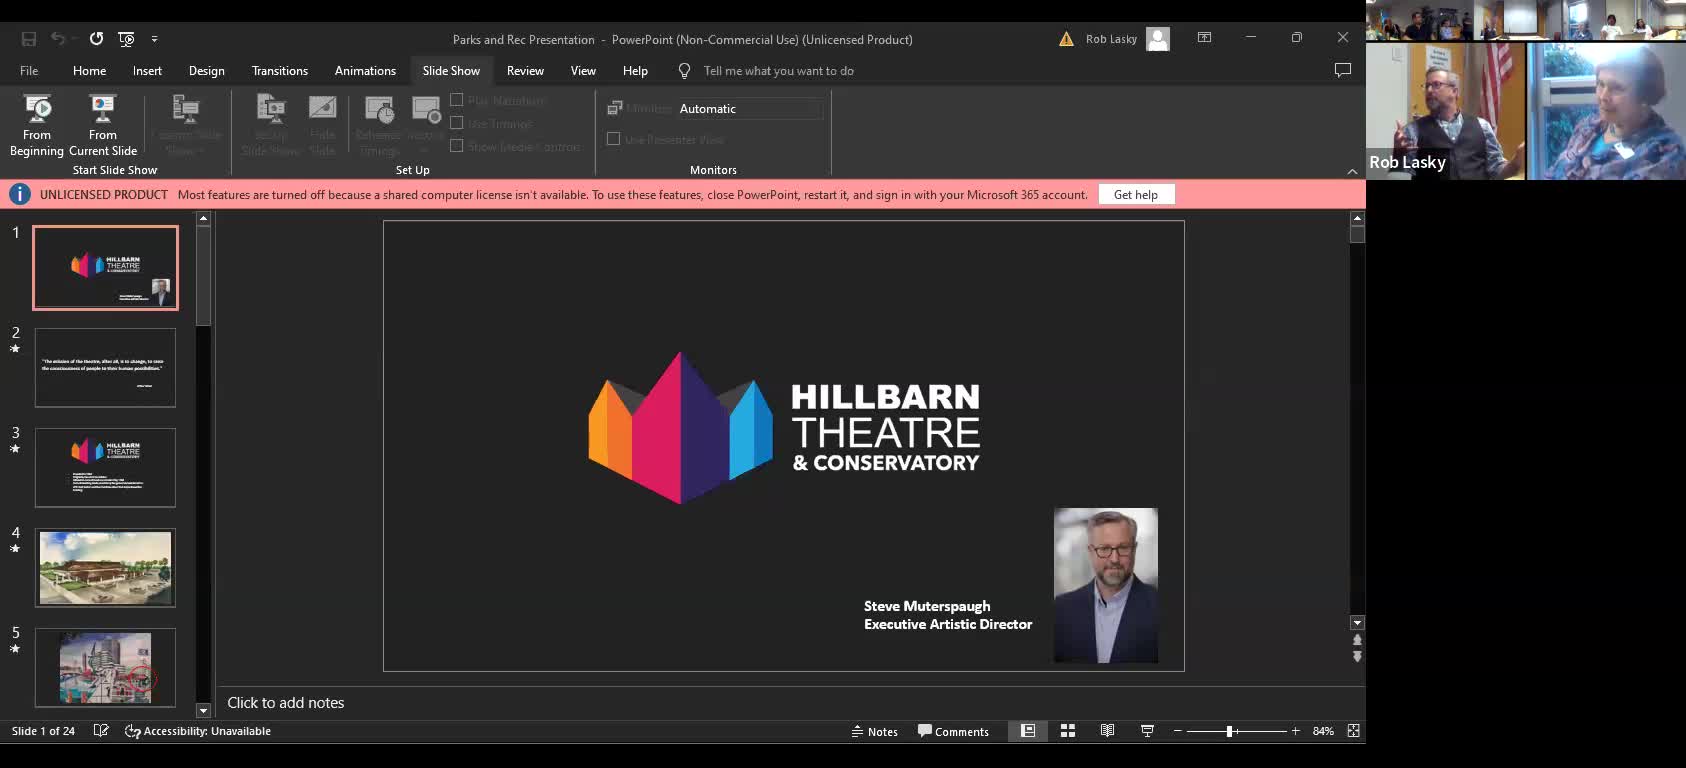Switch to the Animations tab
The image size is (1686, 768).
coord(365,71)
